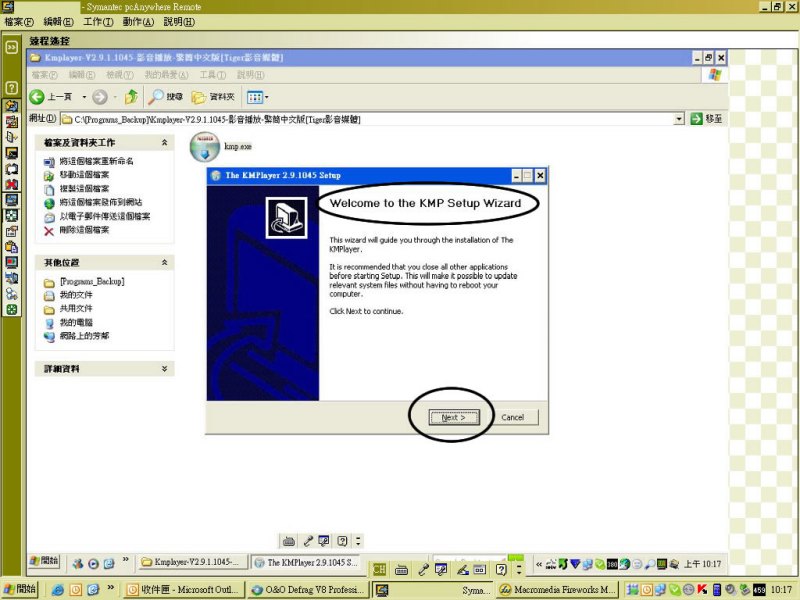This screenshot has width=800, height=600.
Task: Click Next in the KMPlayer Setup wizard
Action: pos(454,417)
